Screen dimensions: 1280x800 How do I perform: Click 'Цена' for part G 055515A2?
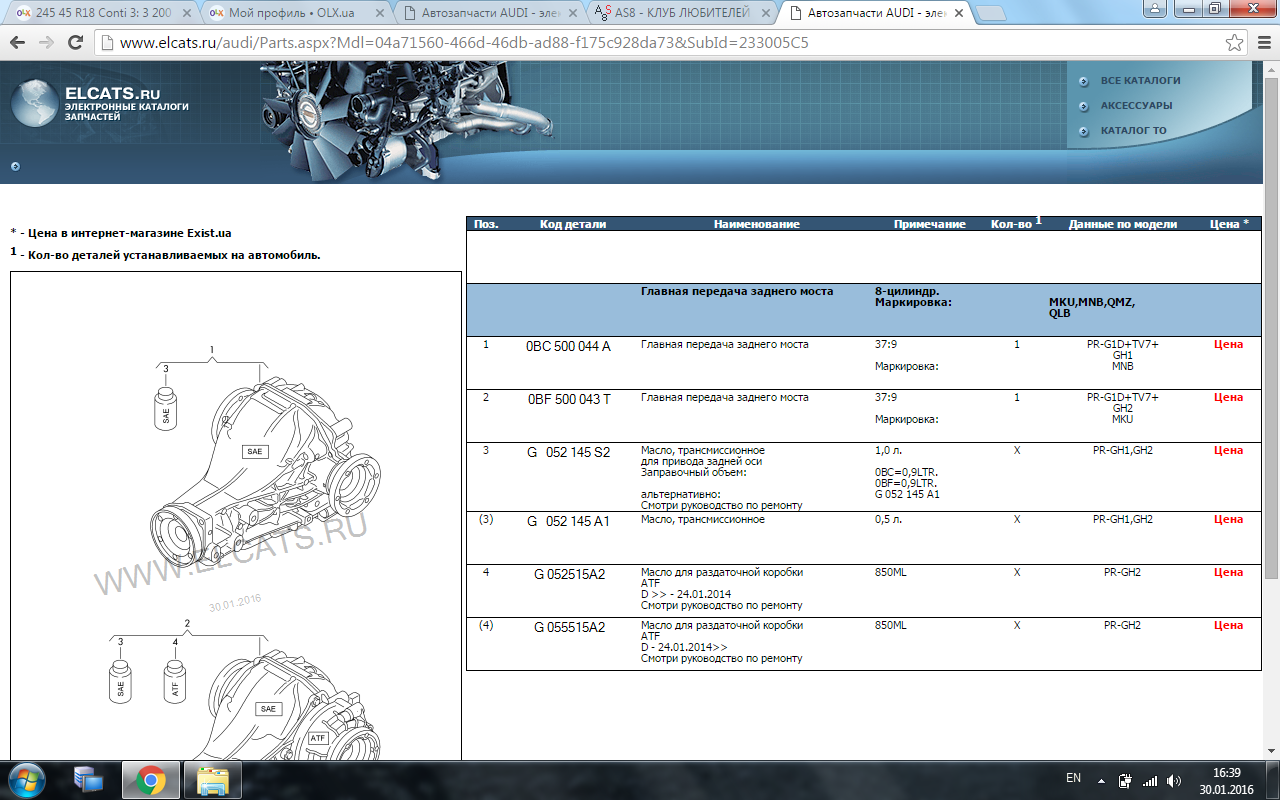pos(1228,625)
